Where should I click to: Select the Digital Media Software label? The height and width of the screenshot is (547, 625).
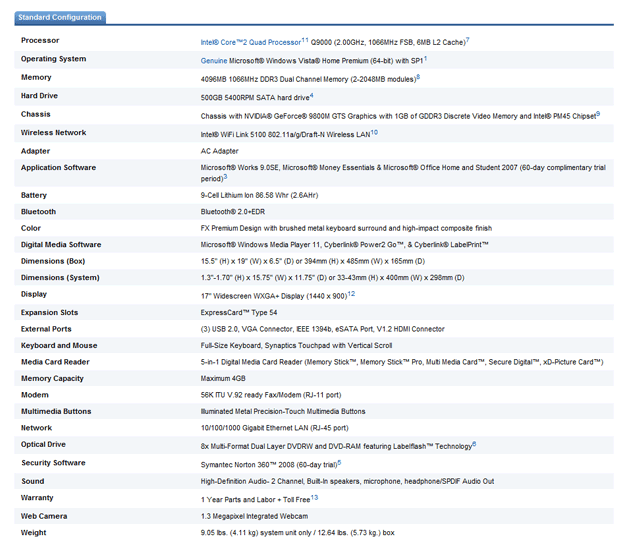(x=61, y=245)
